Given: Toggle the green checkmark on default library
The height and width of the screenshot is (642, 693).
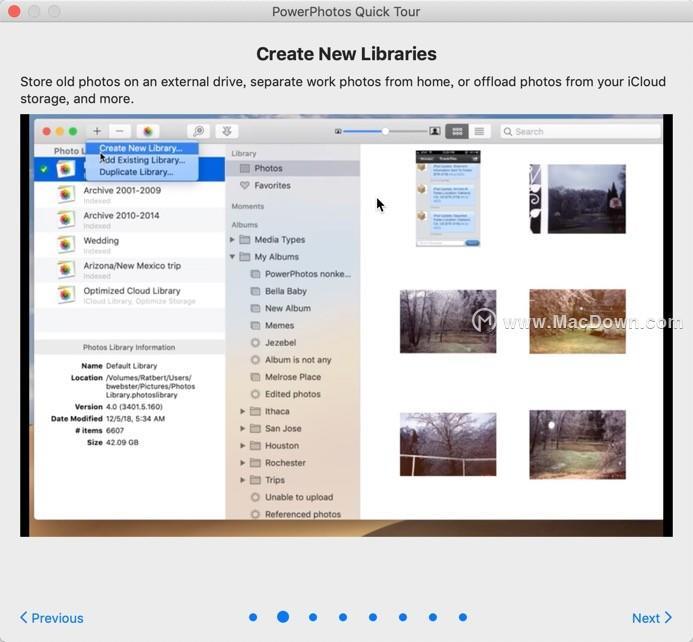Looking at the screenshot, I should coord(44,169).
